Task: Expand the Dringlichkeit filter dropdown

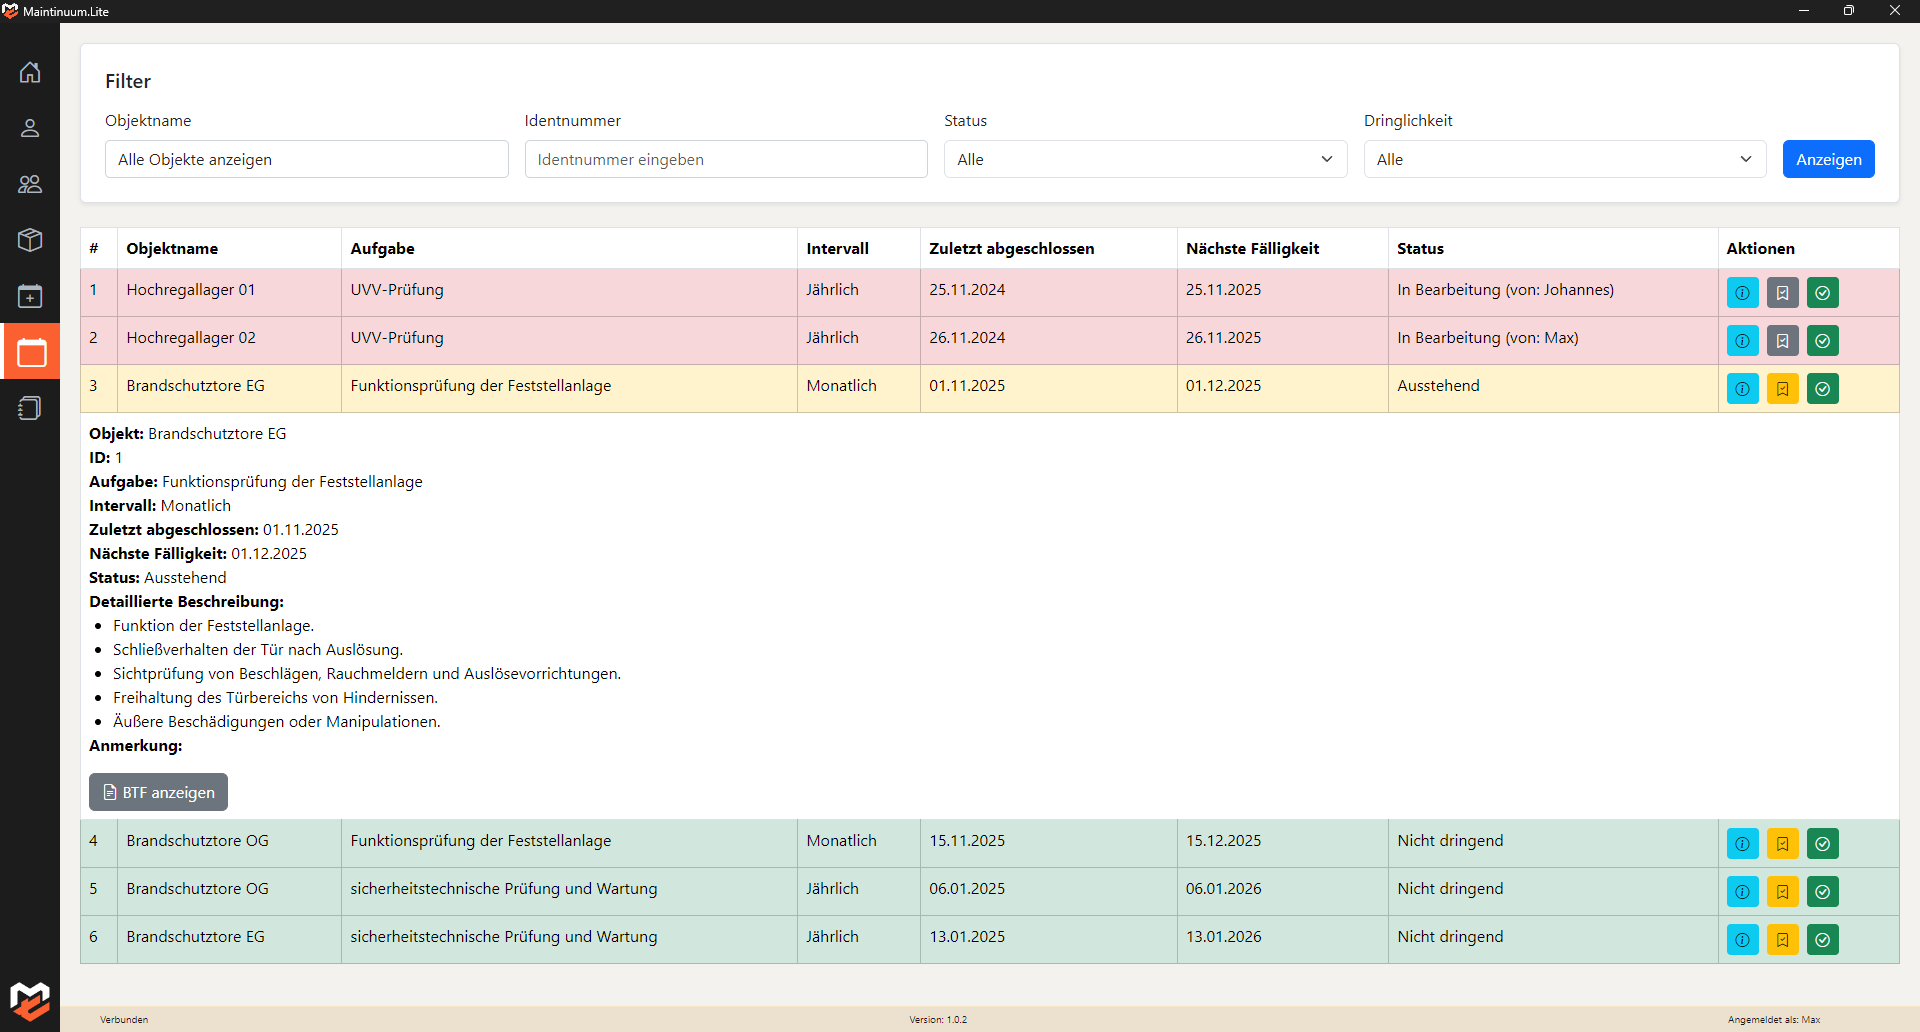Action: (x=1564, y=159)
